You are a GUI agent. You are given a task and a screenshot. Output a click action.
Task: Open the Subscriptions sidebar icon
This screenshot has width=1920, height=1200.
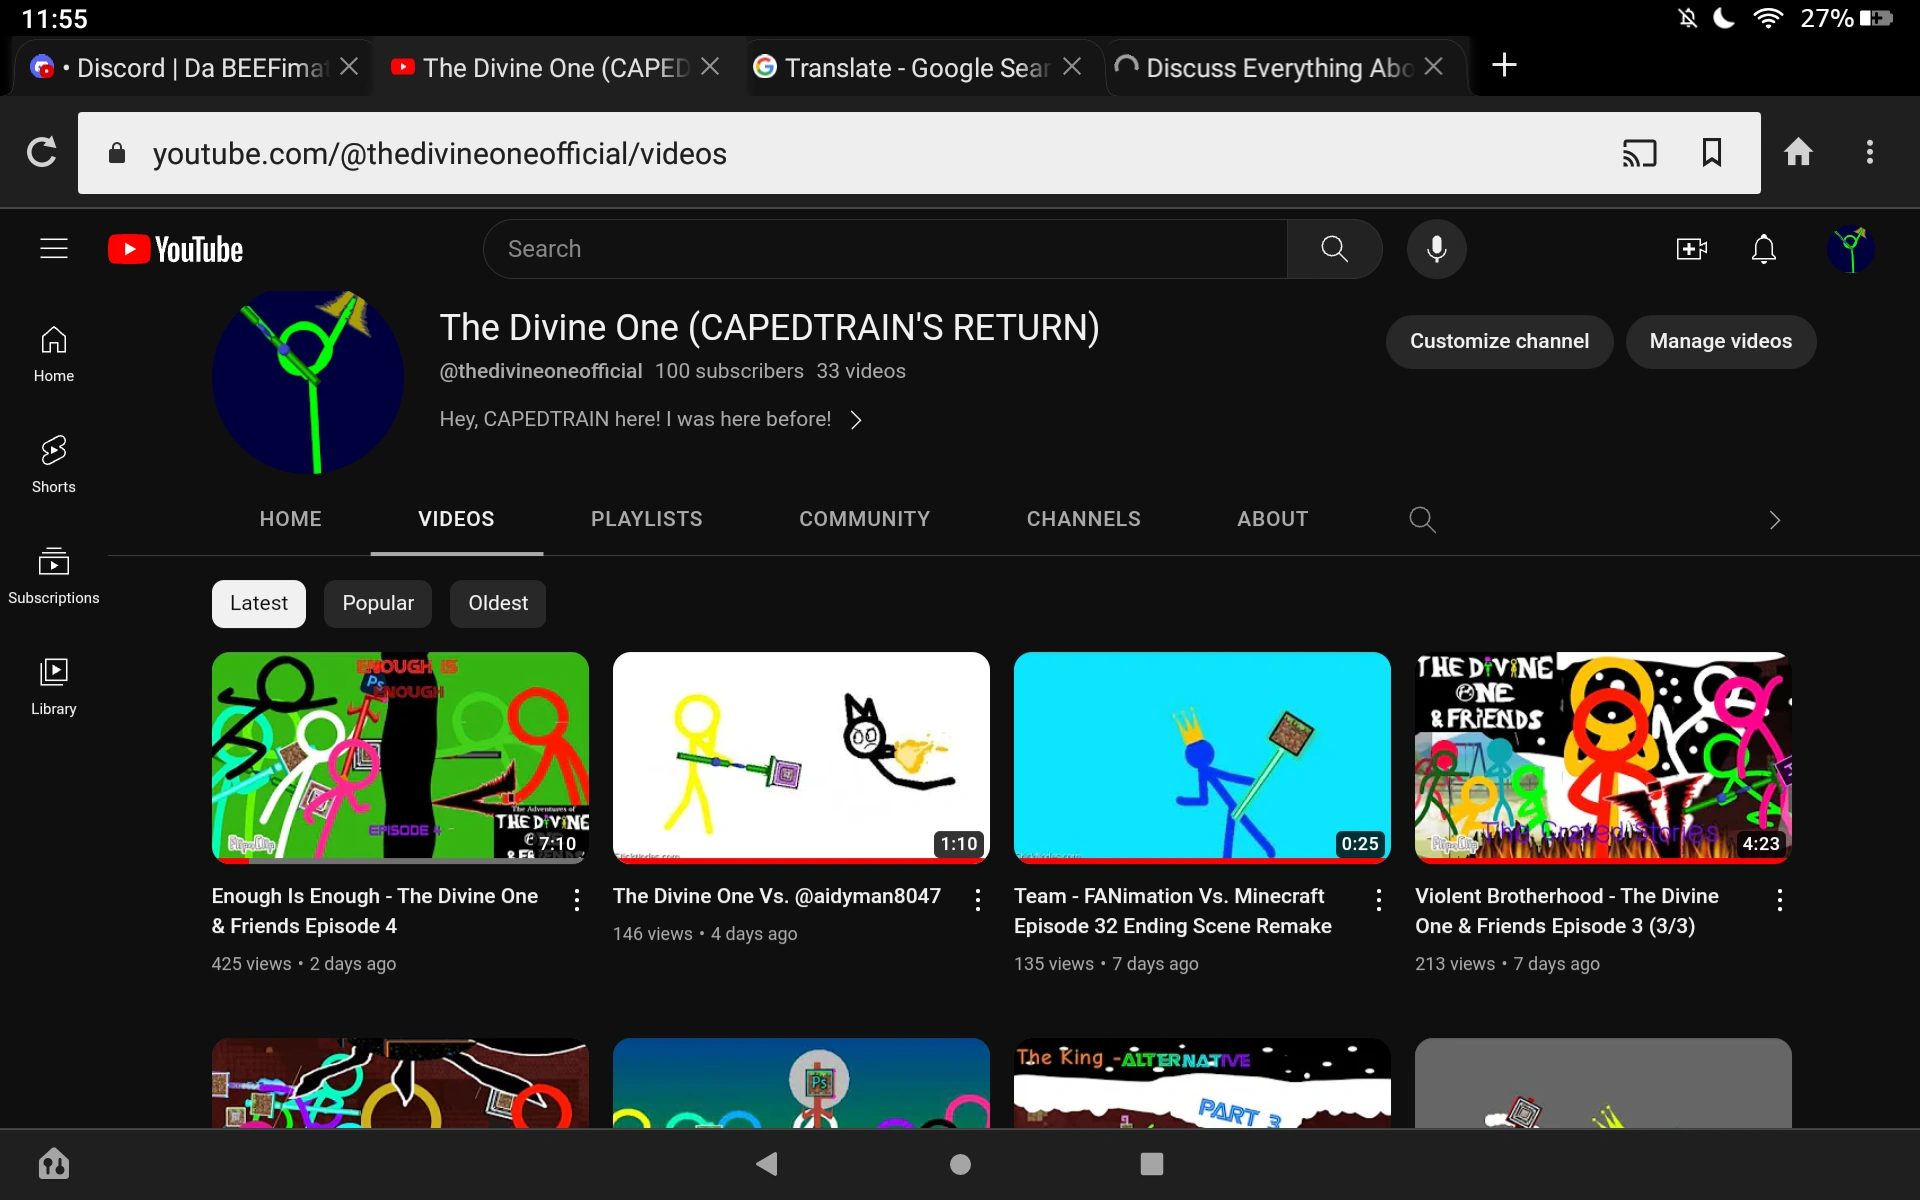tap(54, 570)
